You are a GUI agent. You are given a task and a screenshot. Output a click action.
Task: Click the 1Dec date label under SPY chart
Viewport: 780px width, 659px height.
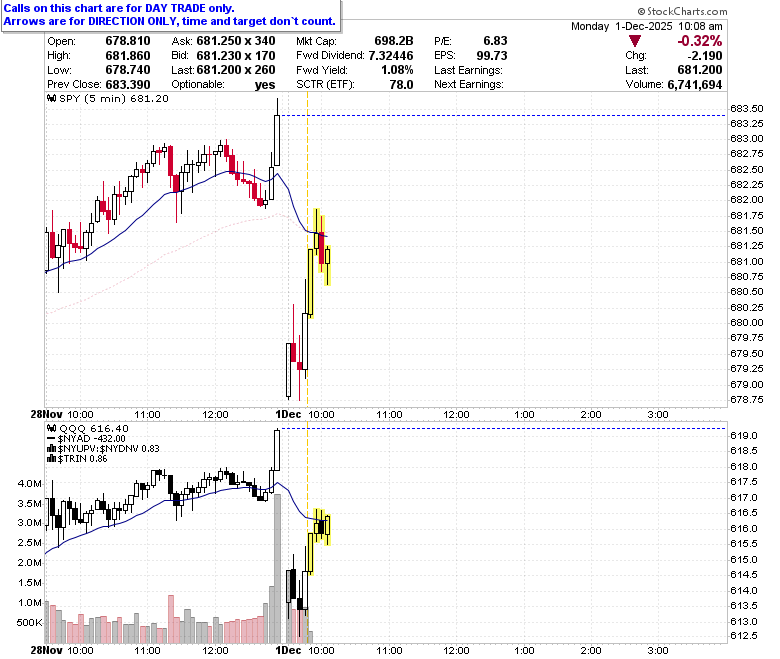point(289,414)
